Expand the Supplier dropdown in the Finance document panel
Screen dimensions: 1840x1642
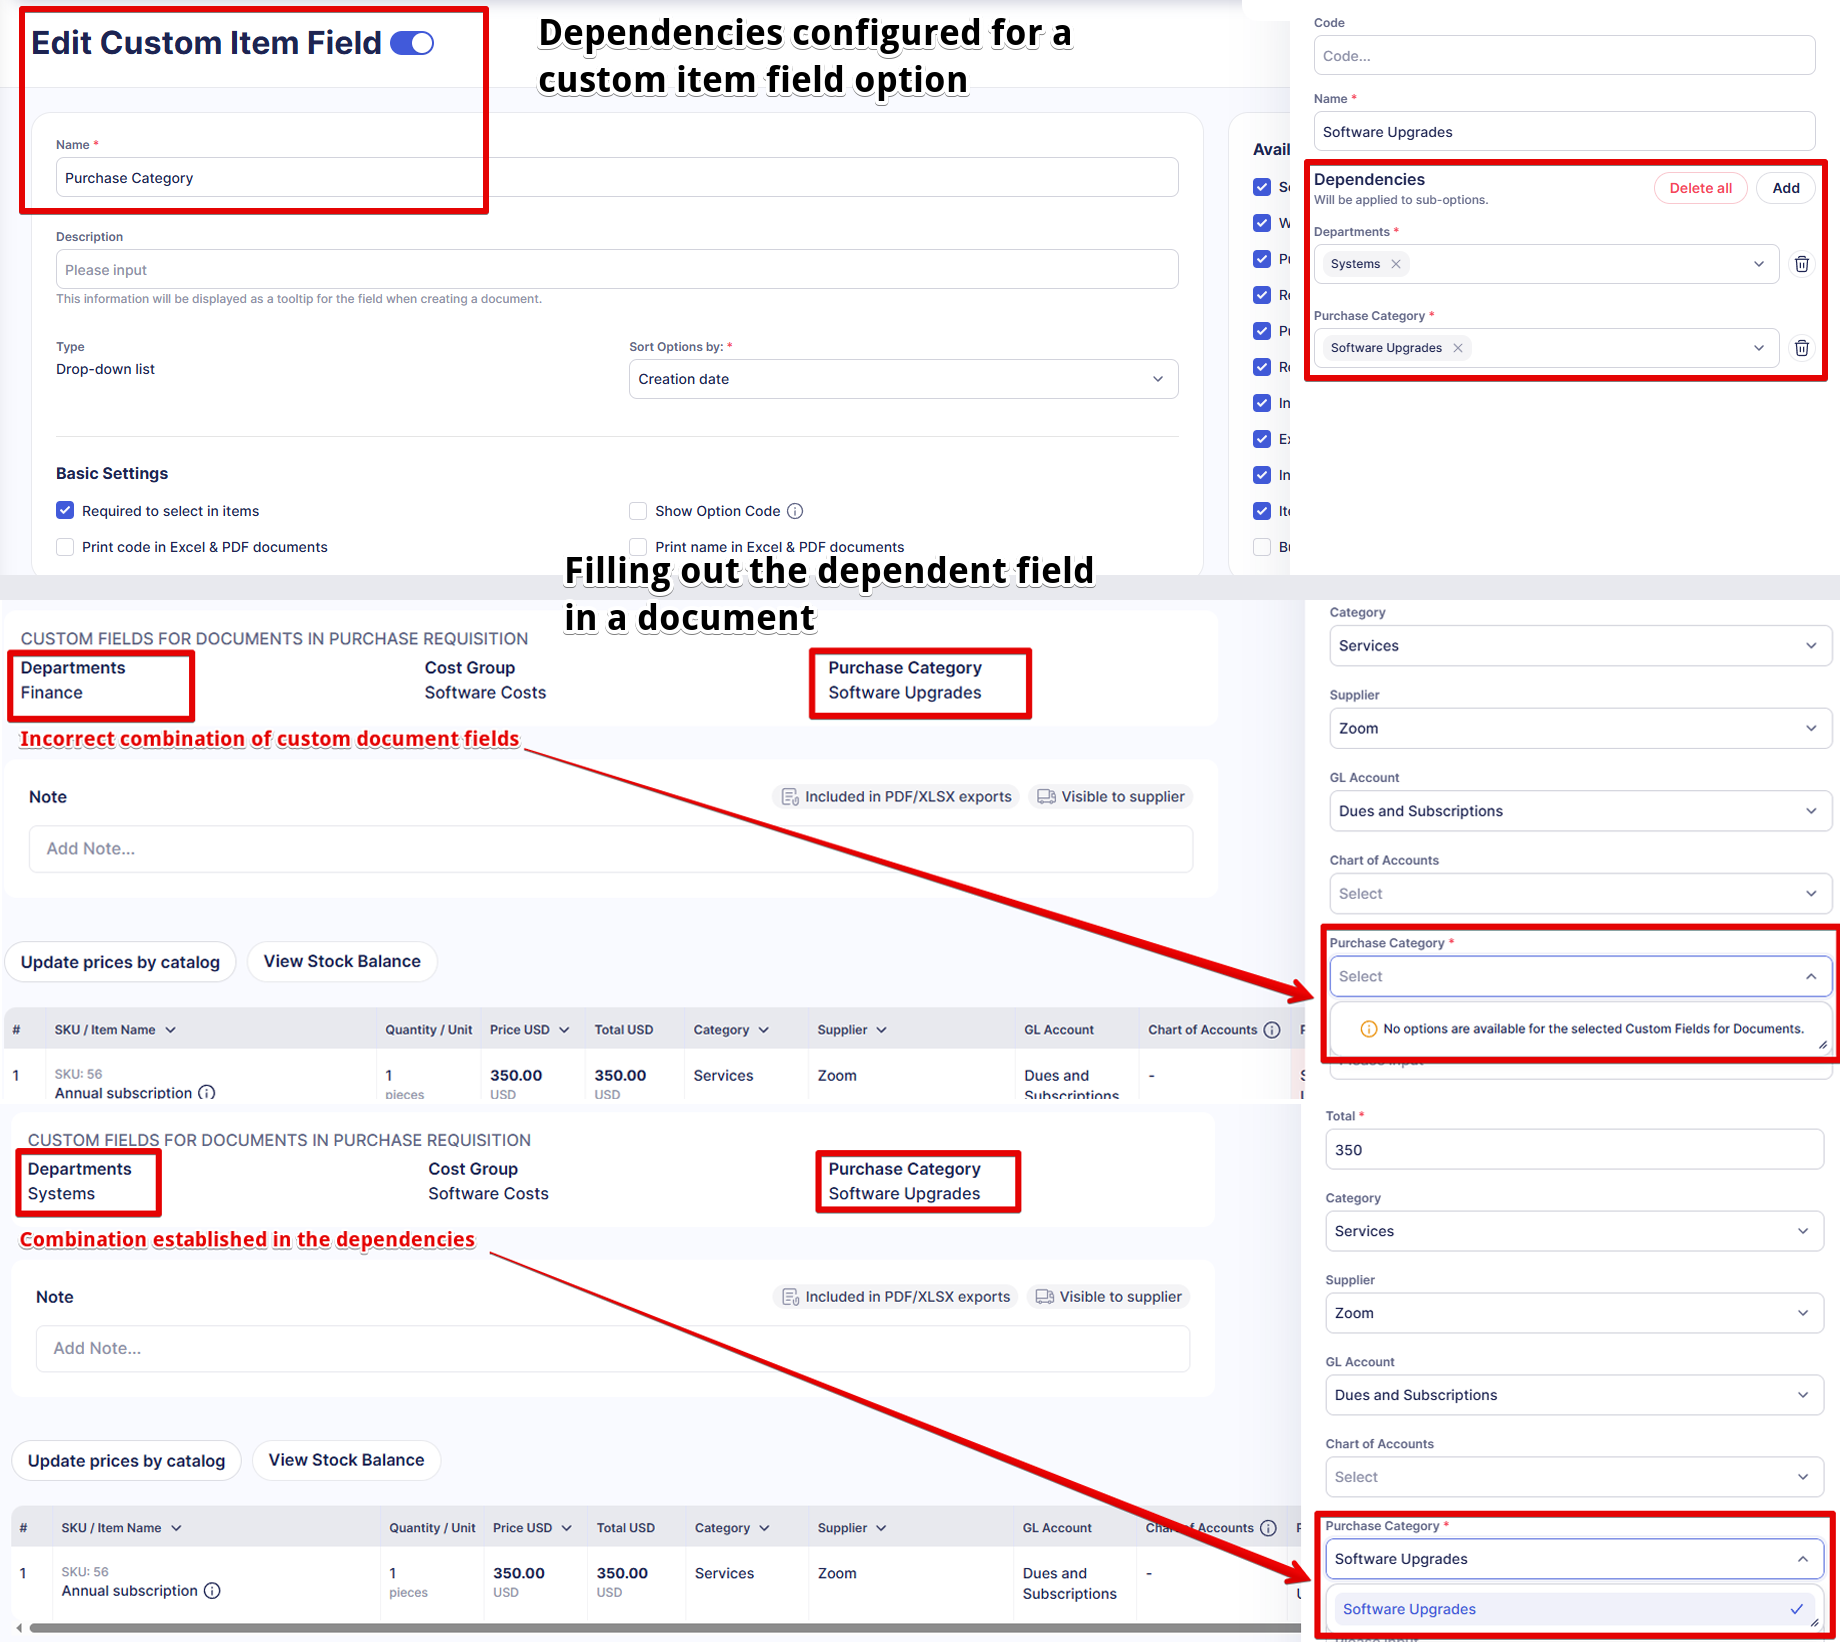coord(1579,728)
